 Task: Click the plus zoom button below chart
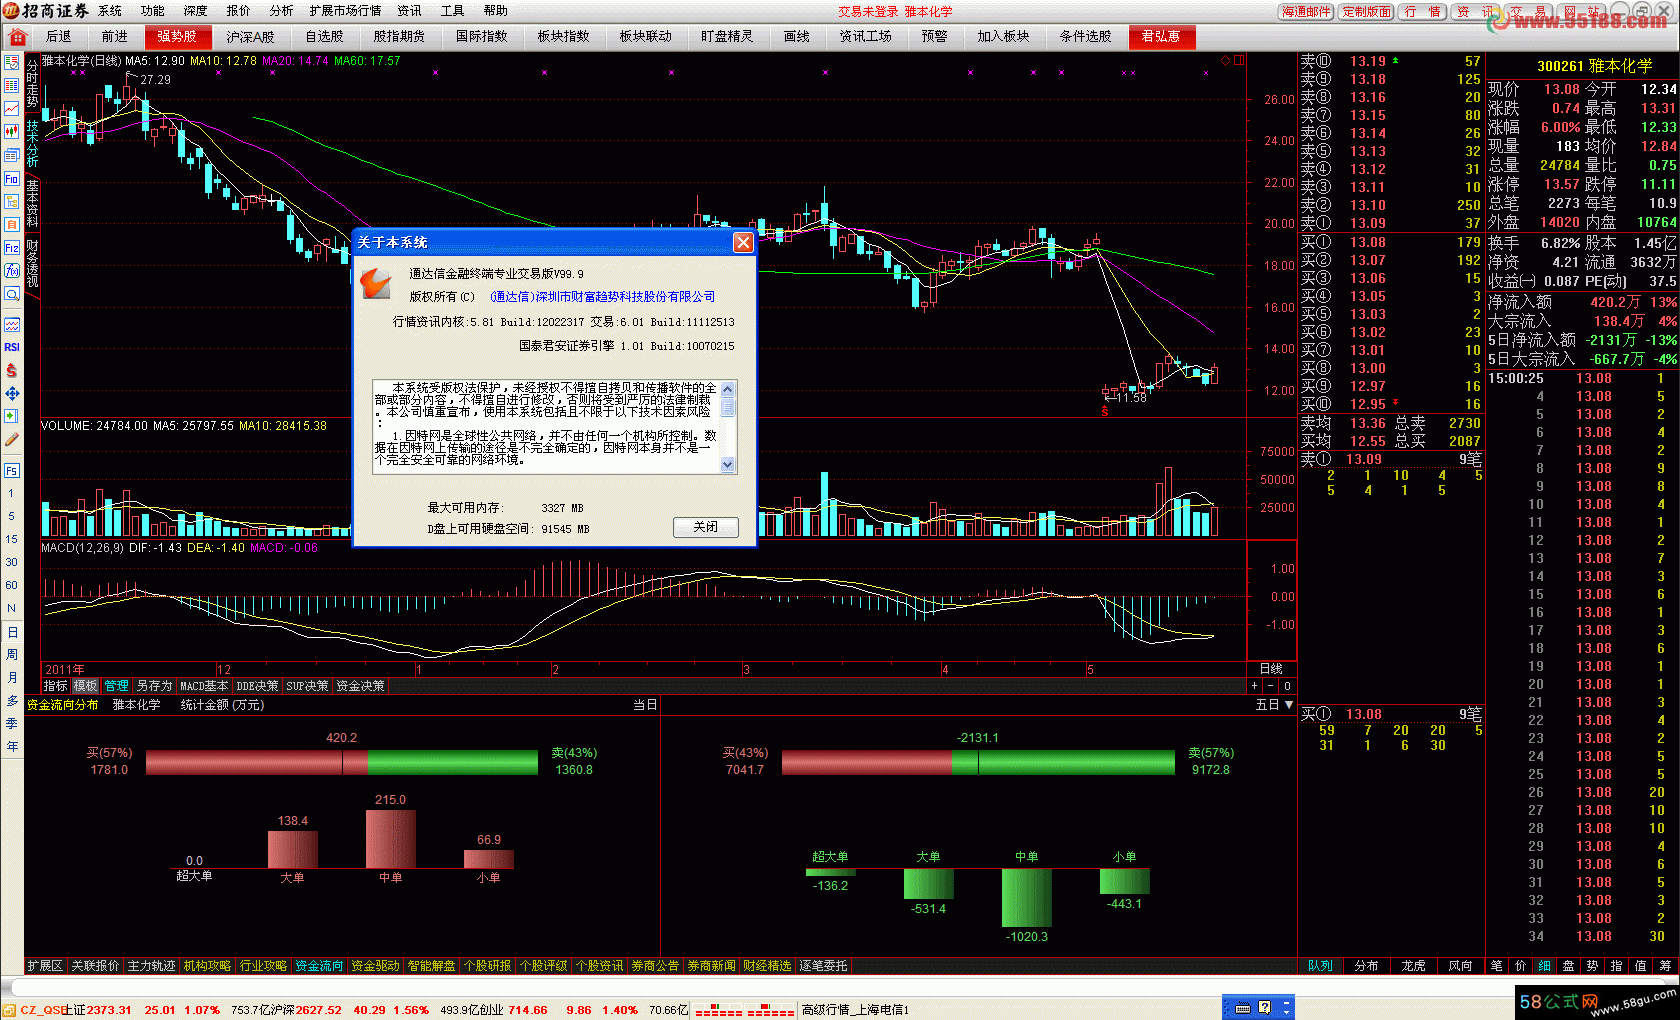(1254, 686)
